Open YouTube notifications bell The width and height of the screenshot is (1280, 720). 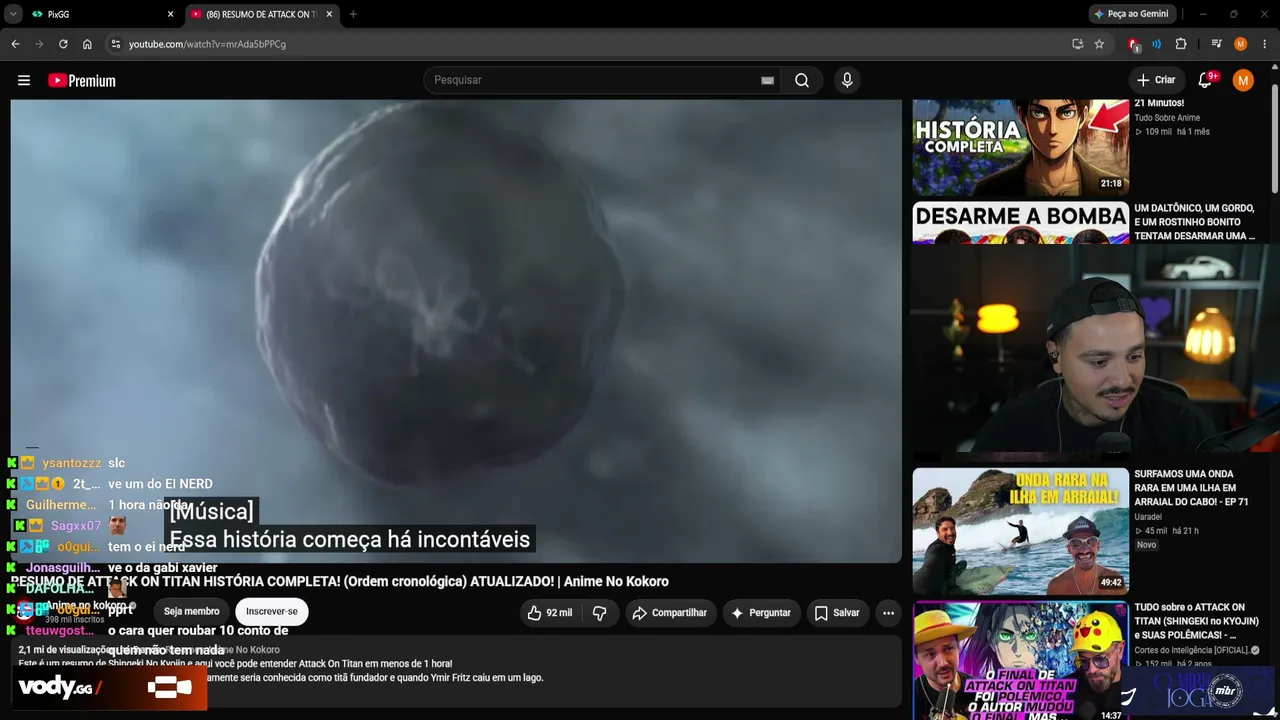(1205, 80)
